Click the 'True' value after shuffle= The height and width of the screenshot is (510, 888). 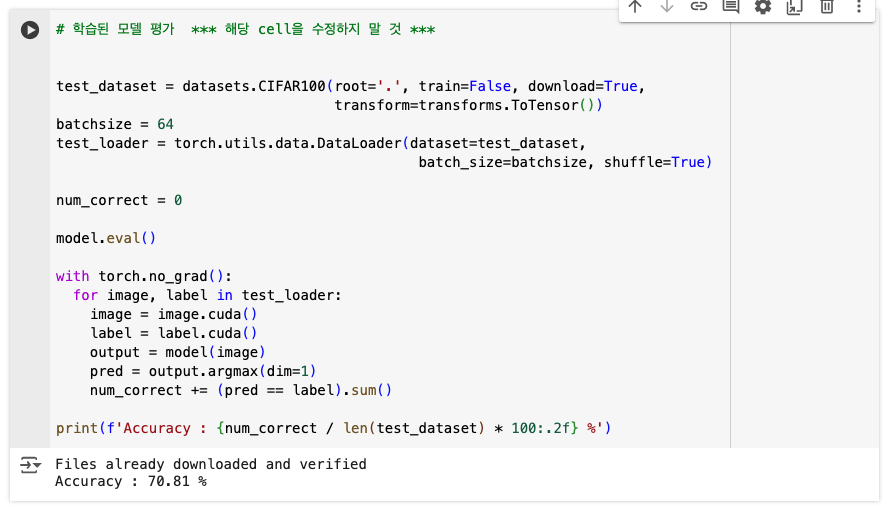(688, 162)
